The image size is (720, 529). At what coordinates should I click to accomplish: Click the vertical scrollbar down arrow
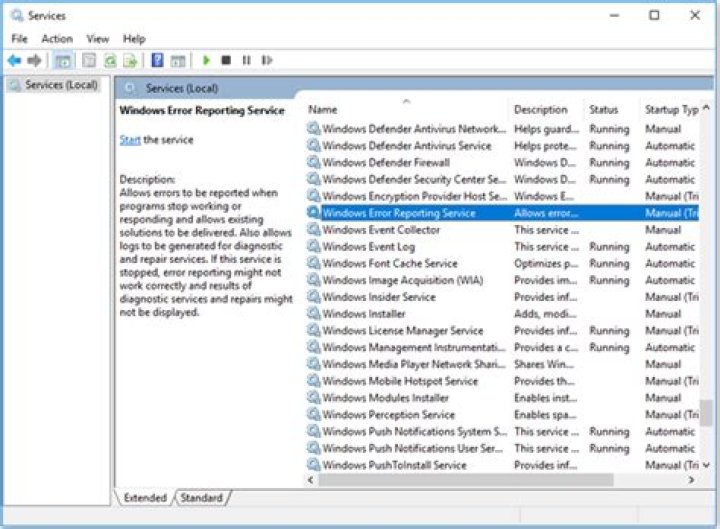pyautogui.click(x=706, y=465)
